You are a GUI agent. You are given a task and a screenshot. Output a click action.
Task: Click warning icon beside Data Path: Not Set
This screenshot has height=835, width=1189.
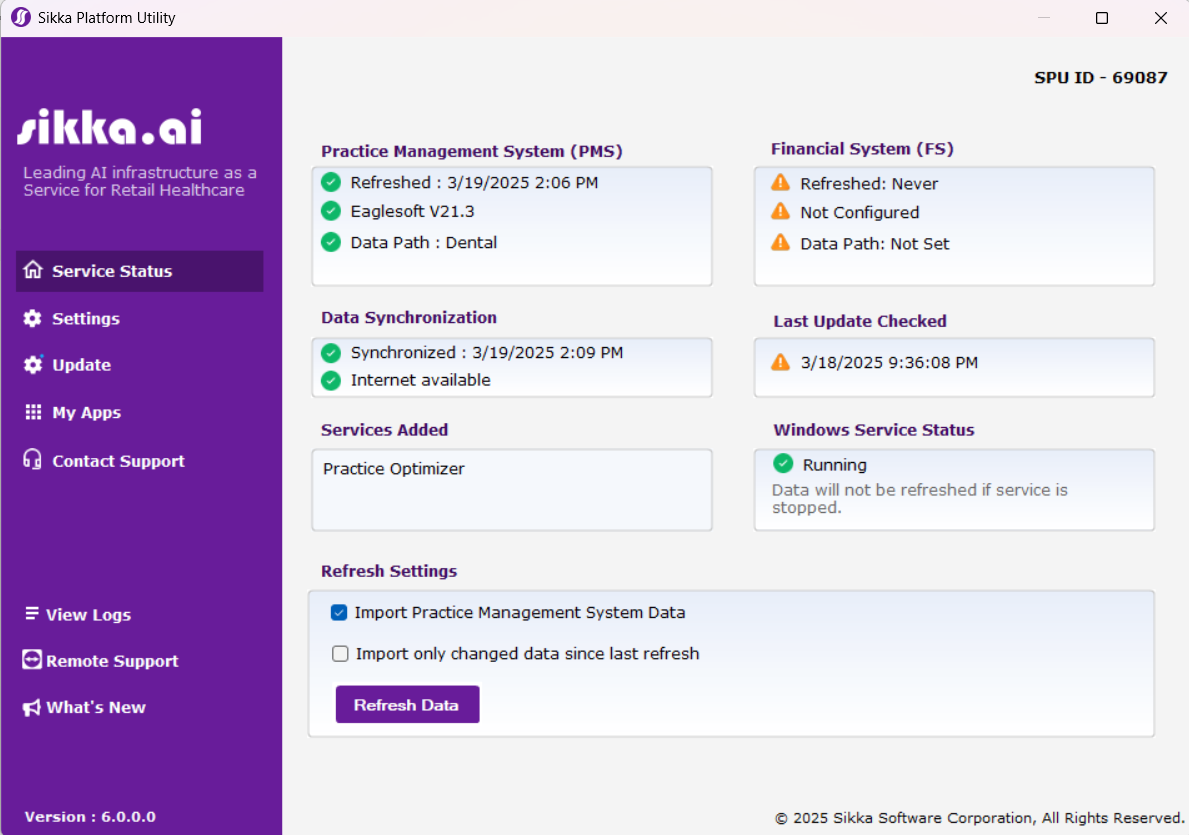coord(780,243)
